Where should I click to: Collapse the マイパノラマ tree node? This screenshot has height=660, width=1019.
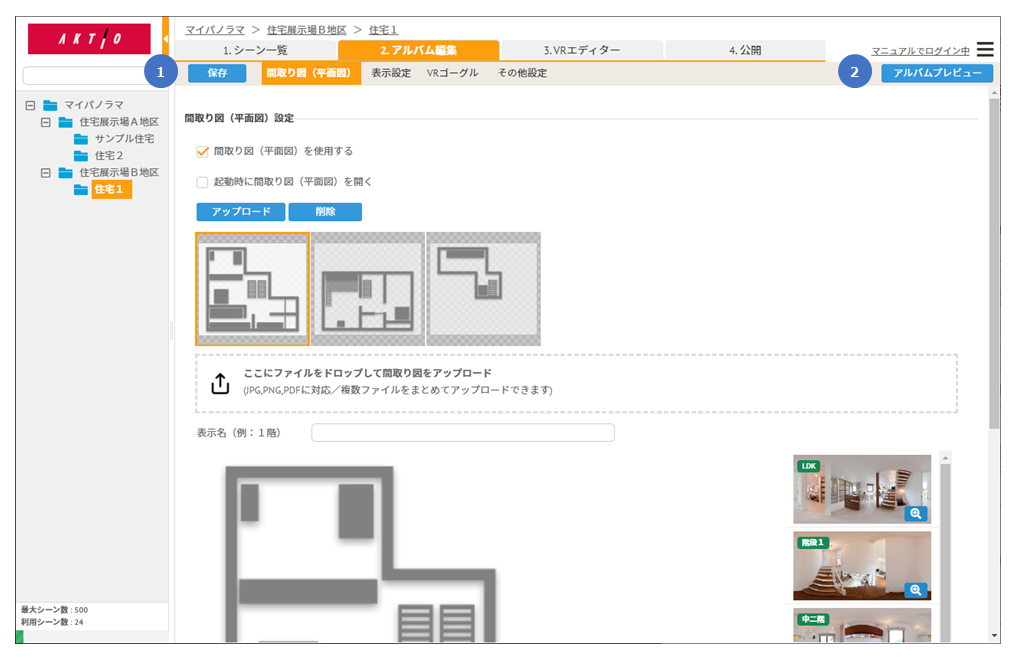[x=30, y=105]
